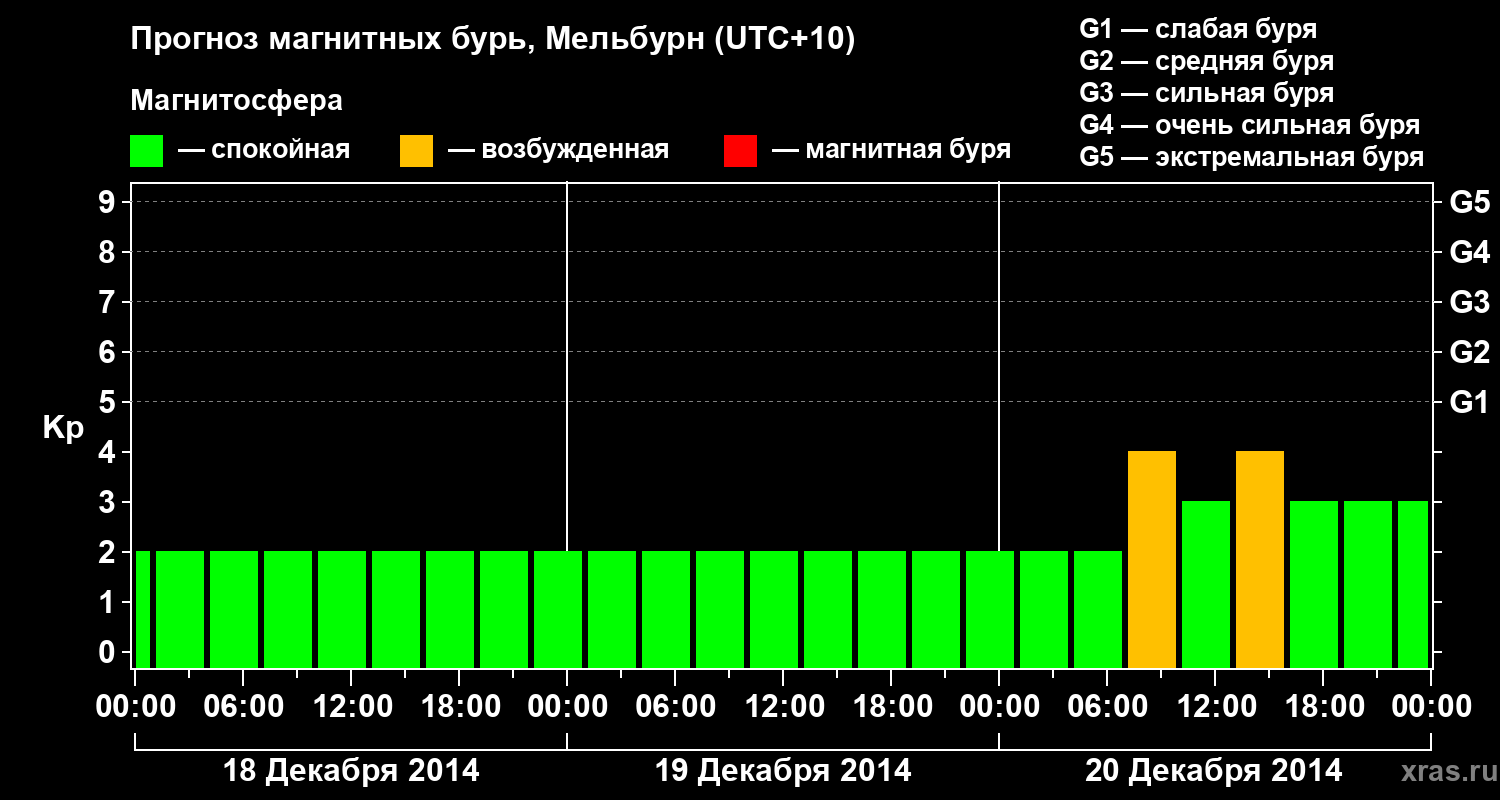Click the '18 Декабря 2014' date label

350,771
